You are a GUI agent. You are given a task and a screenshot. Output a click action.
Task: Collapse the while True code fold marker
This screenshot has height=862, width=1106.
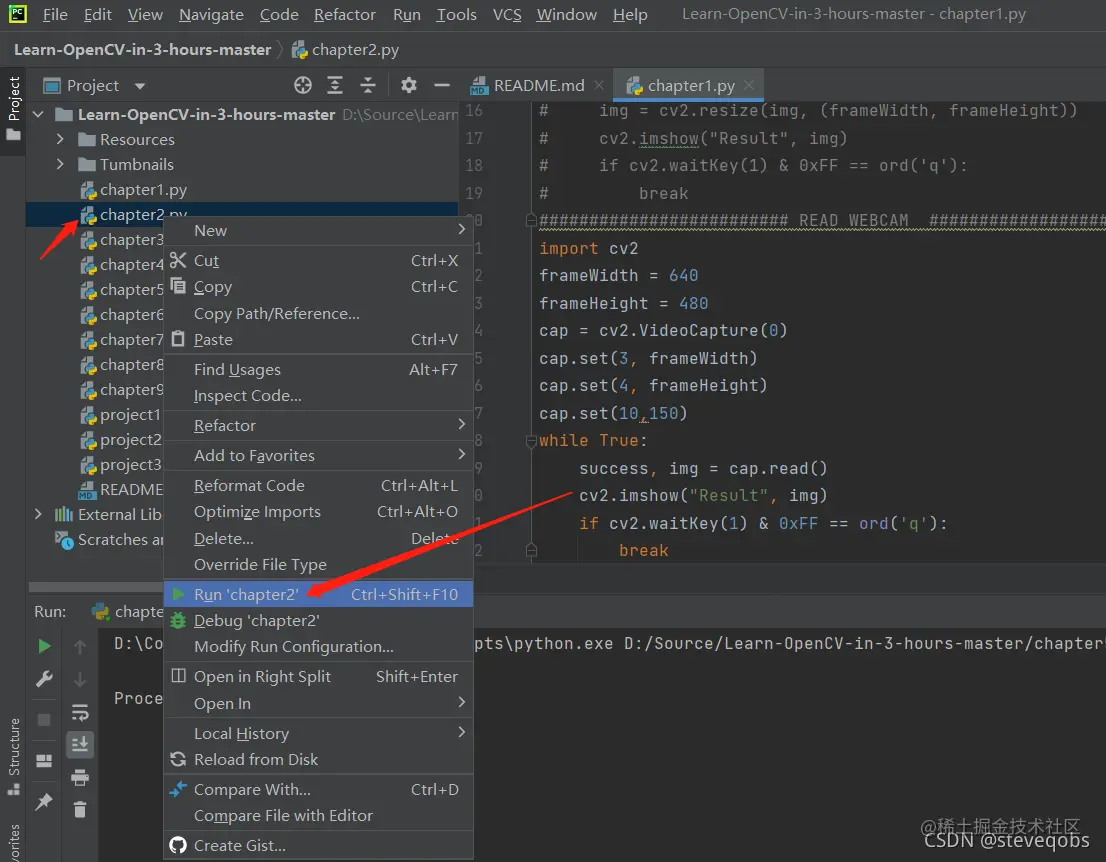click(531, 442)
